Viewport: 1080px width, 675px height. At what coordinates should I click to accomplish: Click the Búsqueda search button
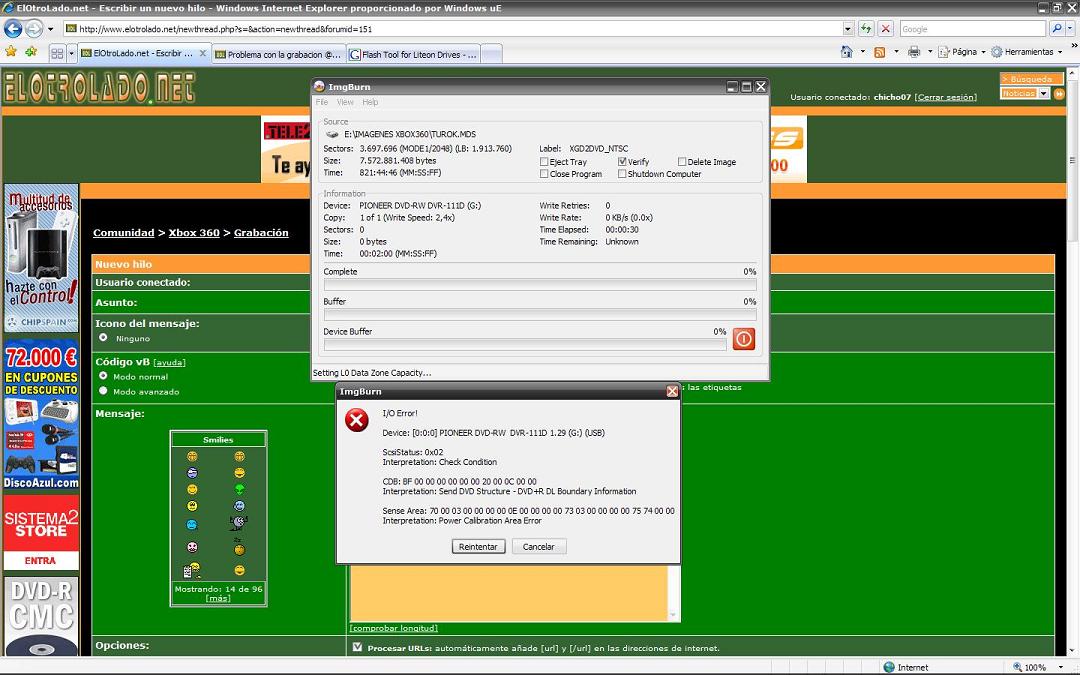[x=1031, y=79]
